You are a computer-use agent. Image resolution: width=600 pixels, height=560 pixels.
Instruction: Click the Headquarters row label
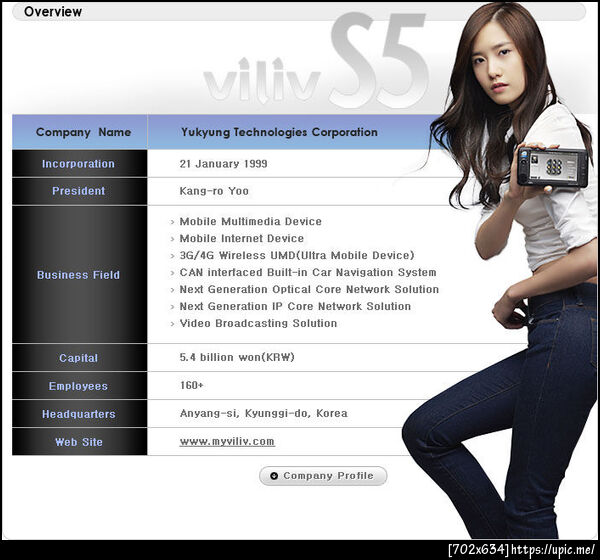tap(78, 414)
